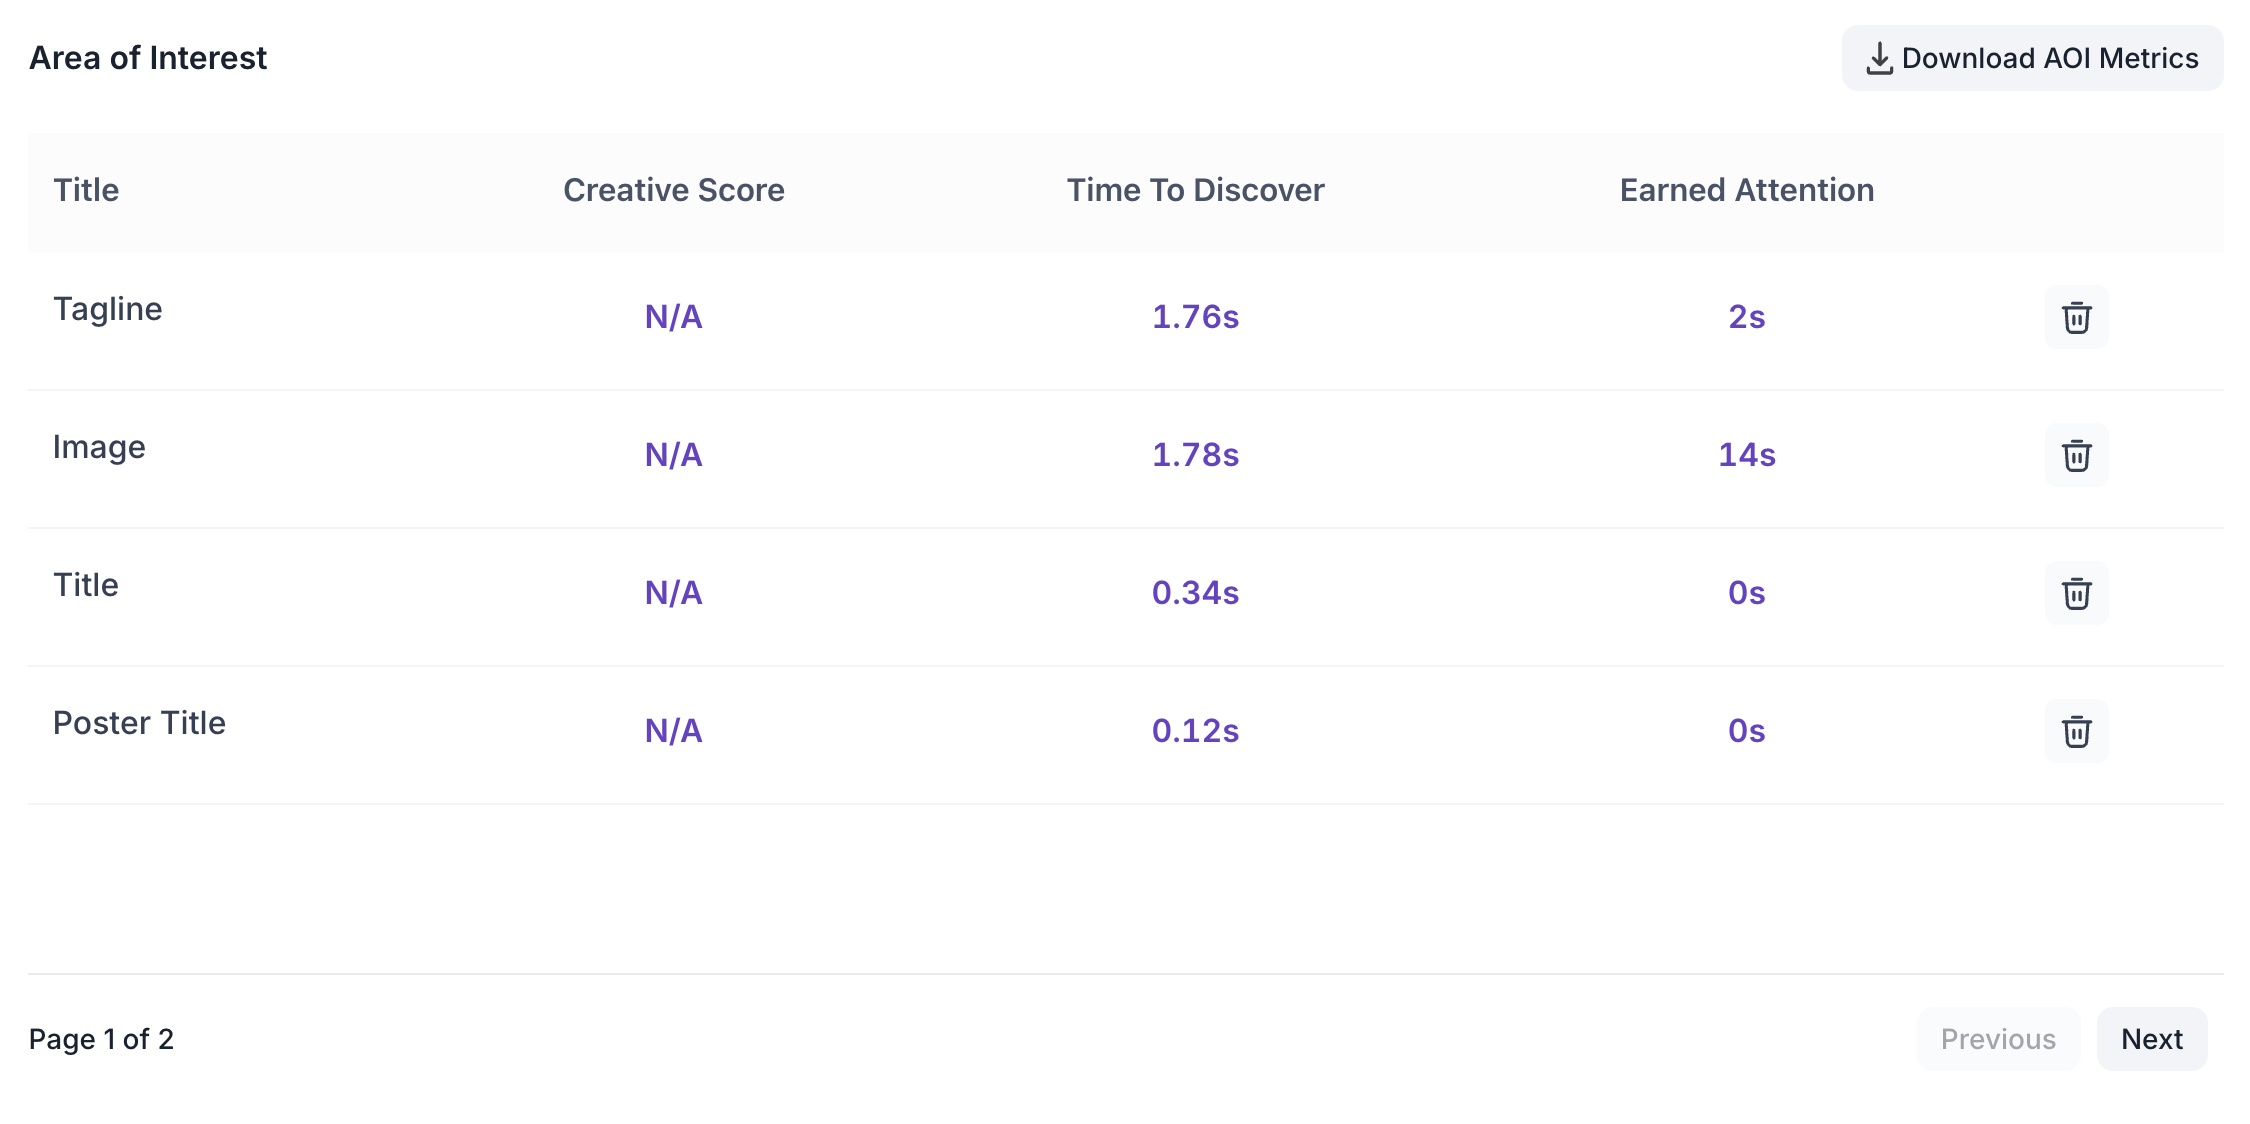Click trash icon for the 0.34s Title row
2250x1124 pixels.
[2076, 593]
